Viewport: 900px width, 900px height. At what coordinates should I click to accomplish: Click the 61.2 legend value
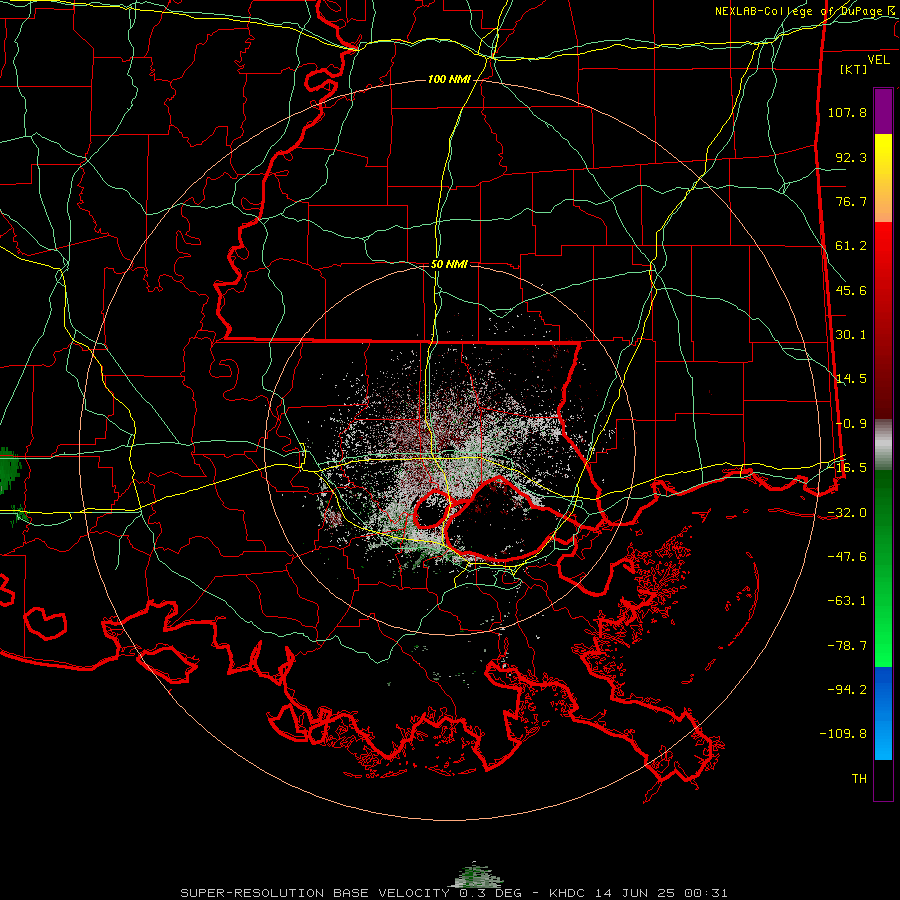(851, 246)
